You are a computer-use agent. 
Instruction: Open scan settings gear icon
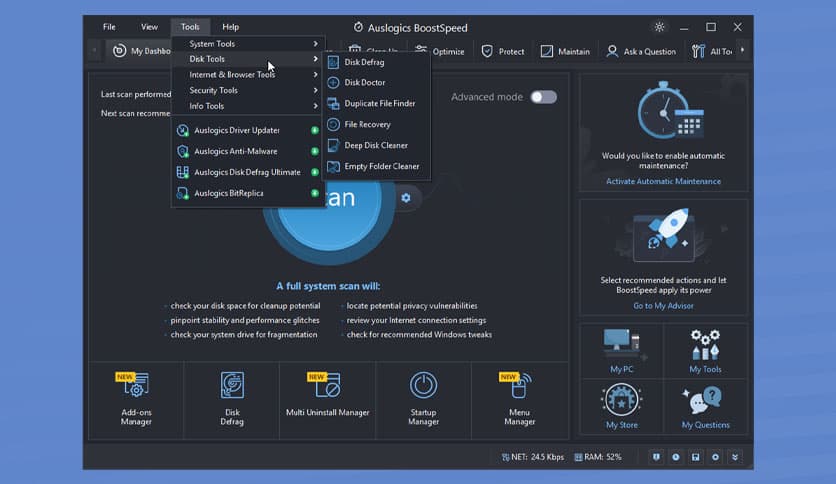coord(406,198)
